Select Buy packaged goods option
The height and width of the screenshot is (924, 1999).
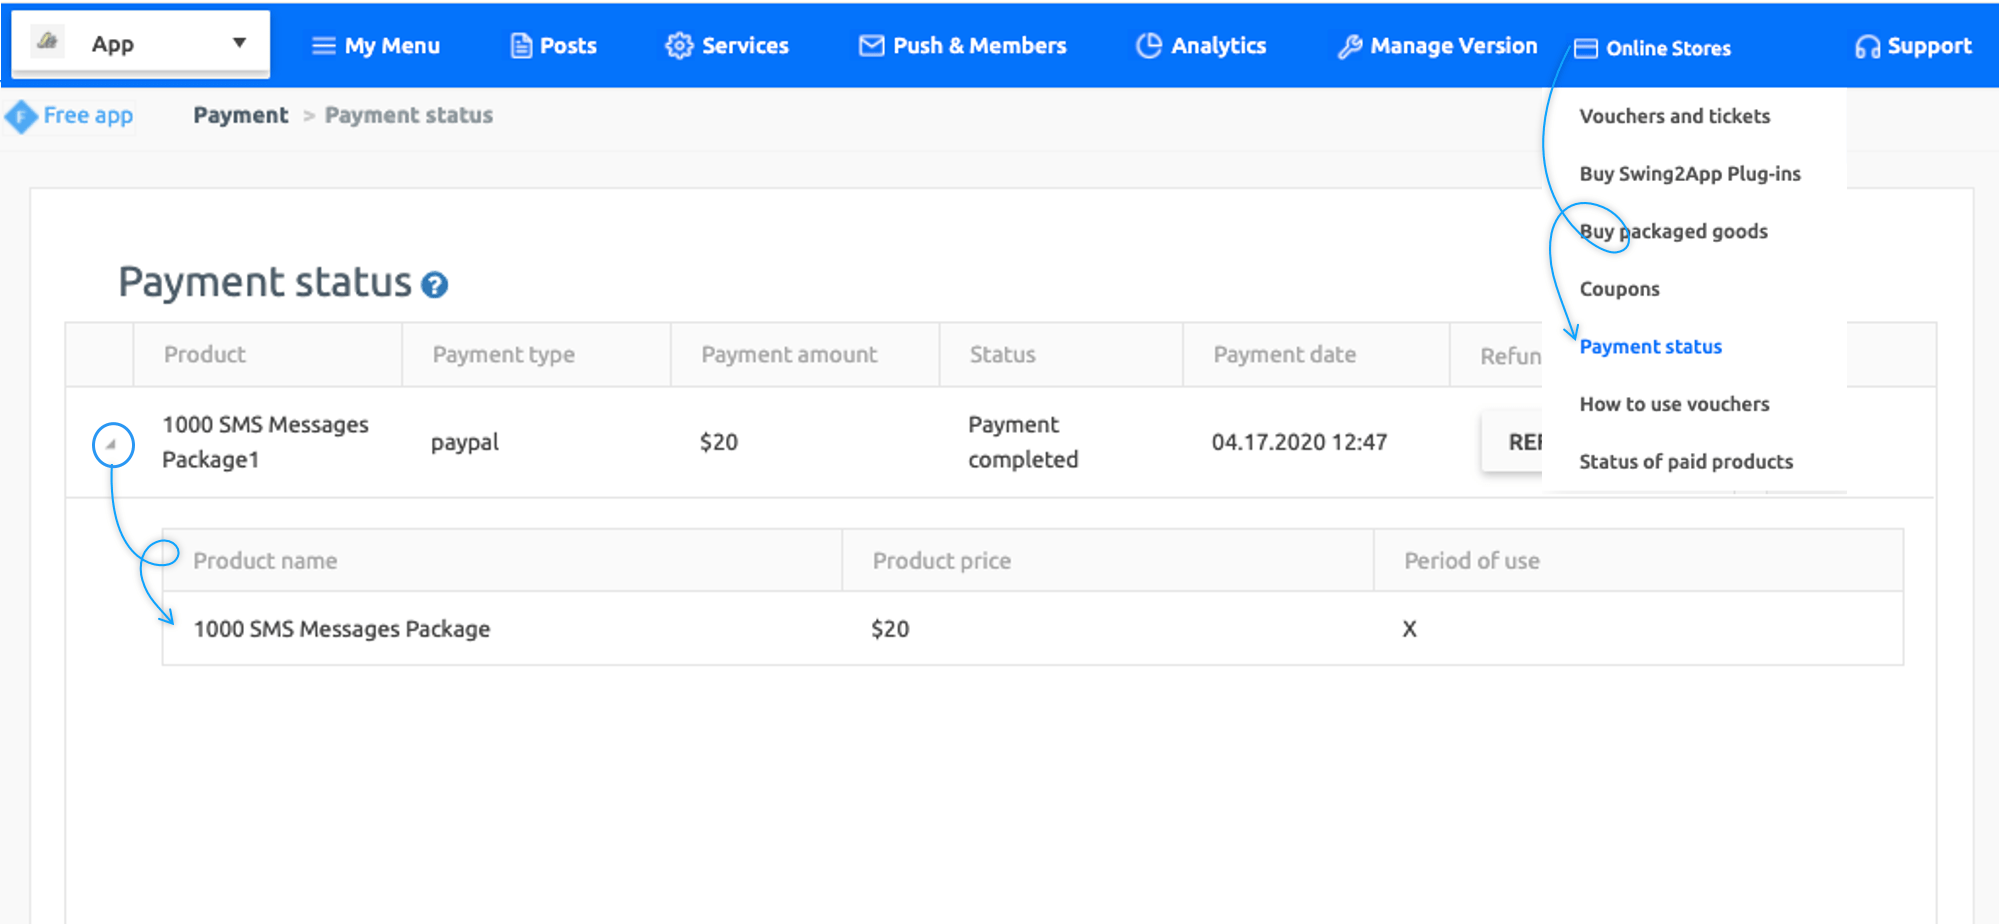pyautogui.click(x=1673, y=231)
